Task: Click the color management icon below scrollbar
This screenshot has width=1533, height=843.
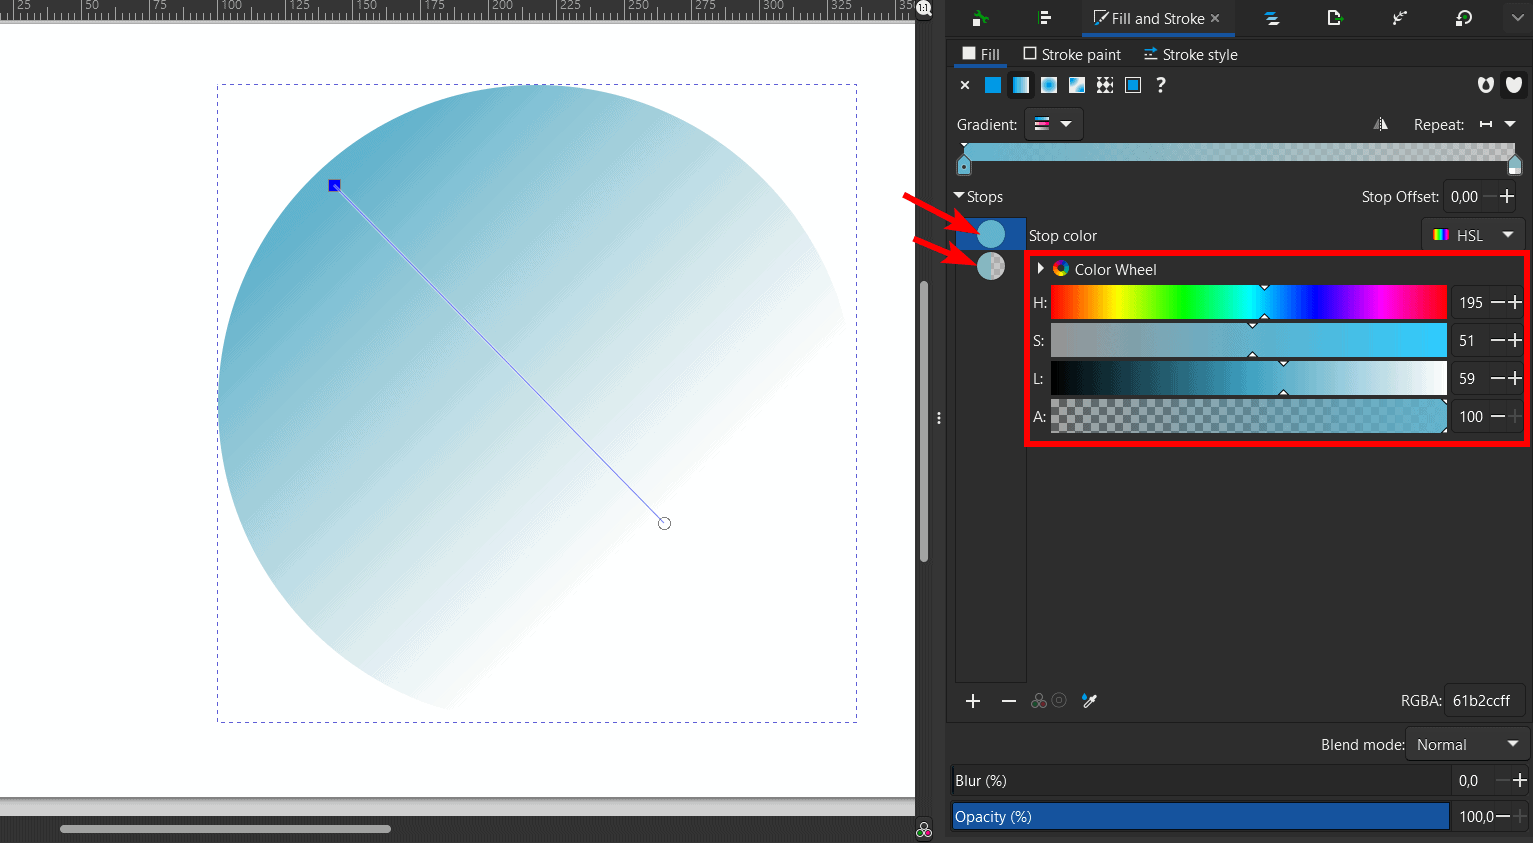Action: (924, 830)
